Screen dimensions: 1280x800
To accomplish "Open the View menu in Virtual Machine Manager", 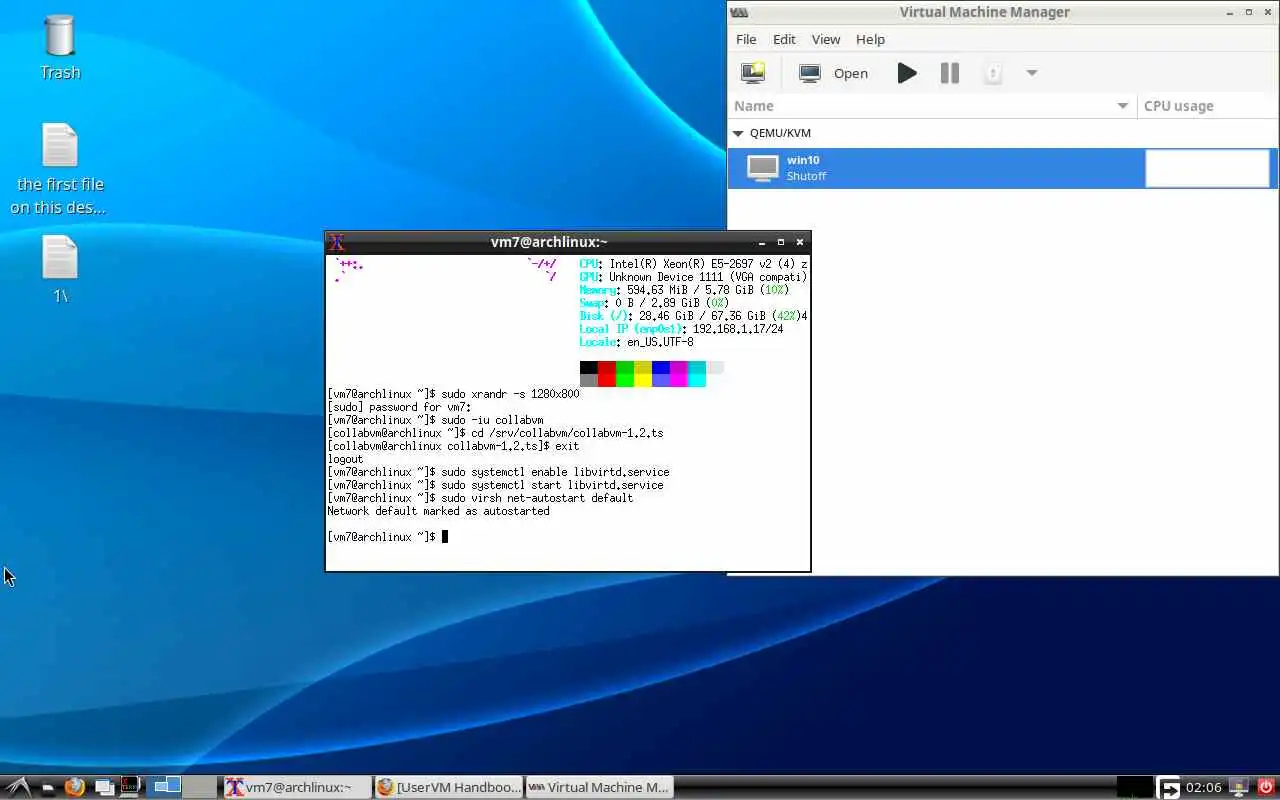I will 826,39.
